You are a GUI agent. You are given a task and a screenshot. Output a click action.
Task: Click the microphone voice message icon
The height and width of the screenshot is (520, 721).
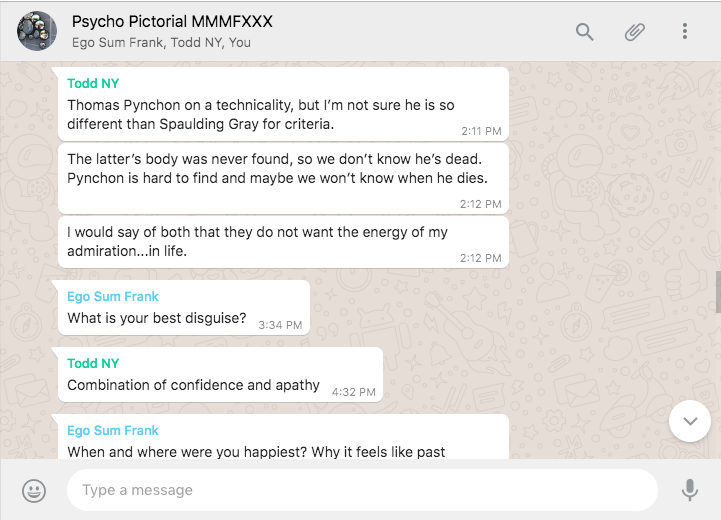point(689,490)
